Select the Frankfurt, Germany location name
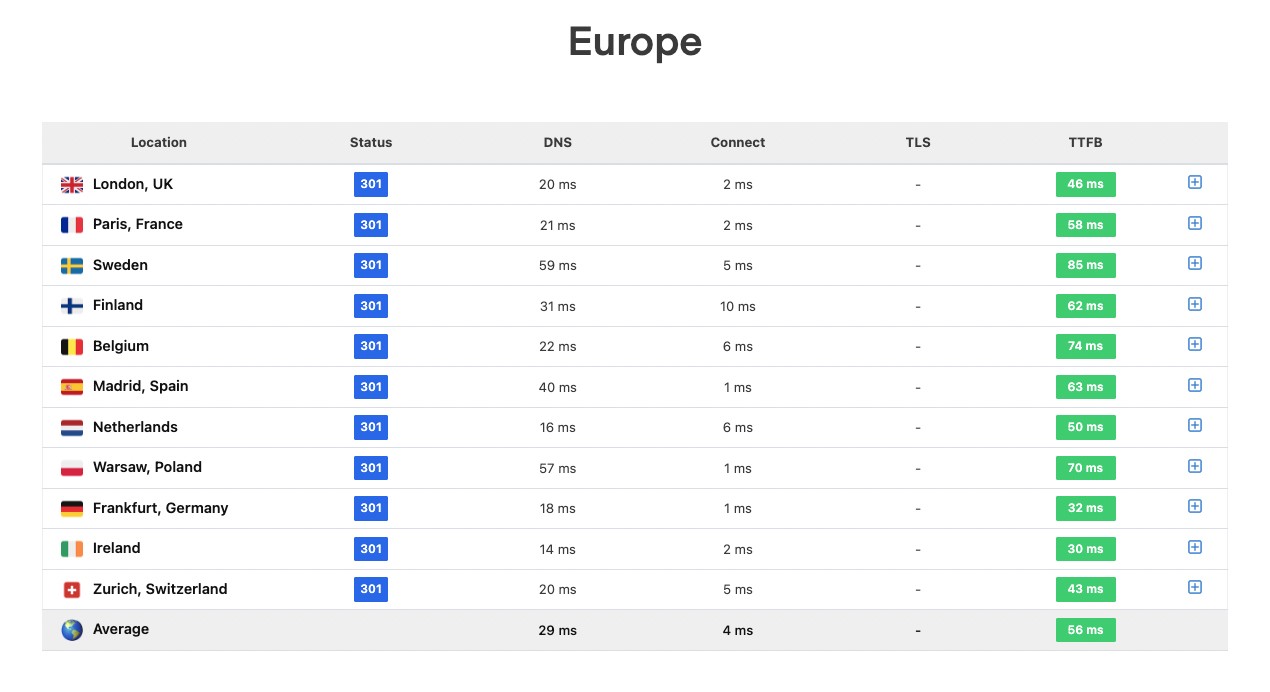 pyautogui.click(x=160, y=508)
